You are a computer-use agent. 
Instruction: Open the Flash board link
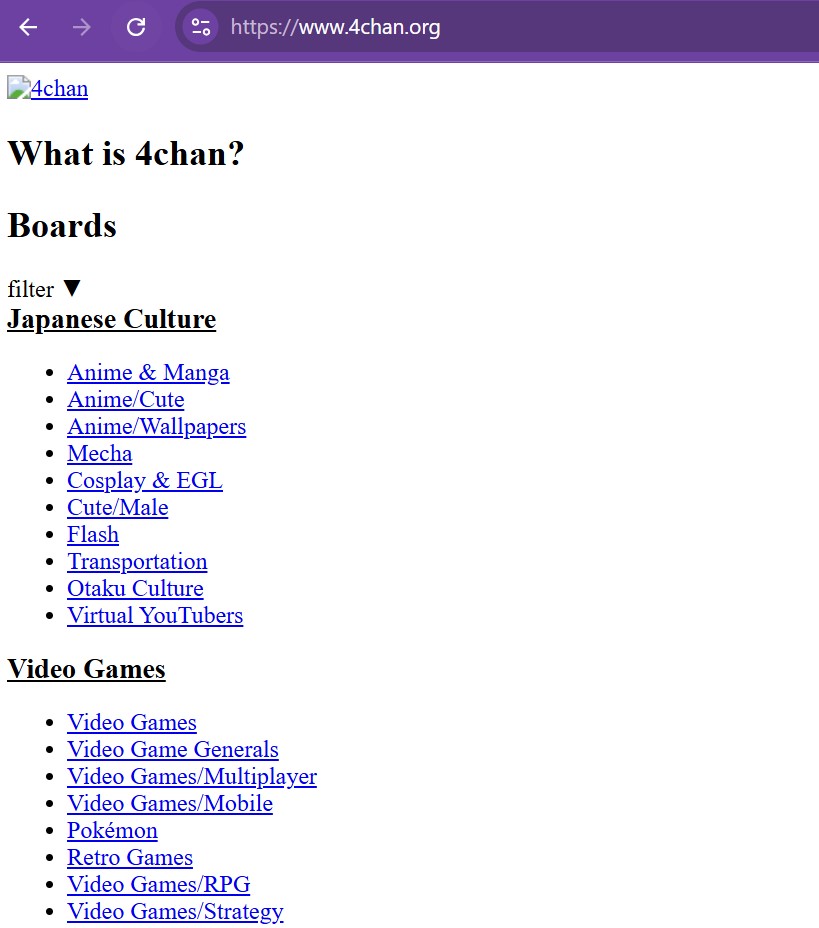(92, 535)
